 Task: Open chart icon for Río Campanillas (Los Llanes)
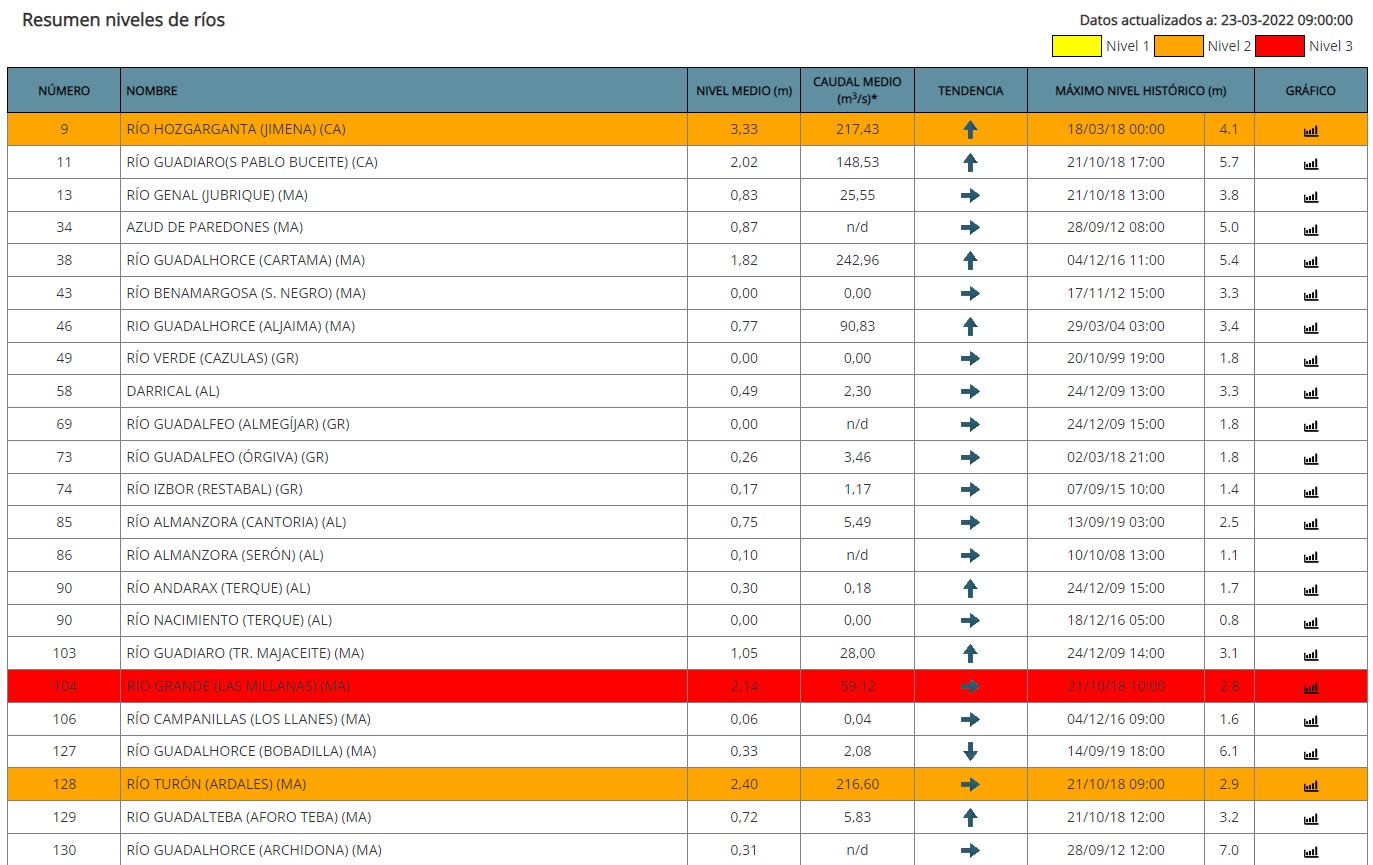1310,720
